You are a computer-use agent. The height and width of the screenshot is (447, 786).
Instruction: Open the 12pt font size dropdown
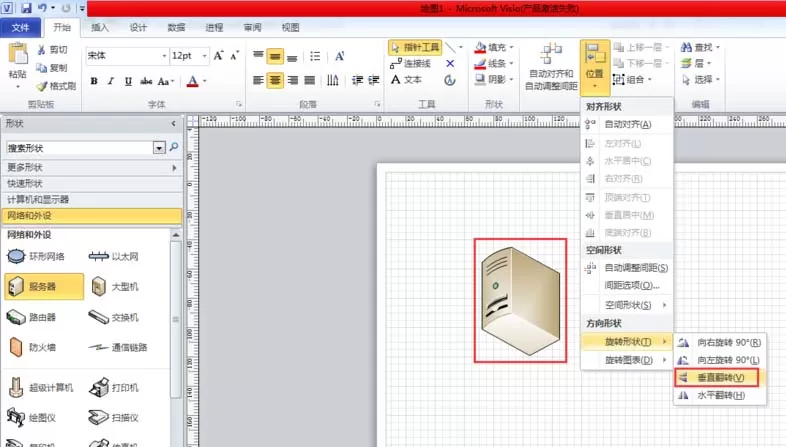[205, 56]
